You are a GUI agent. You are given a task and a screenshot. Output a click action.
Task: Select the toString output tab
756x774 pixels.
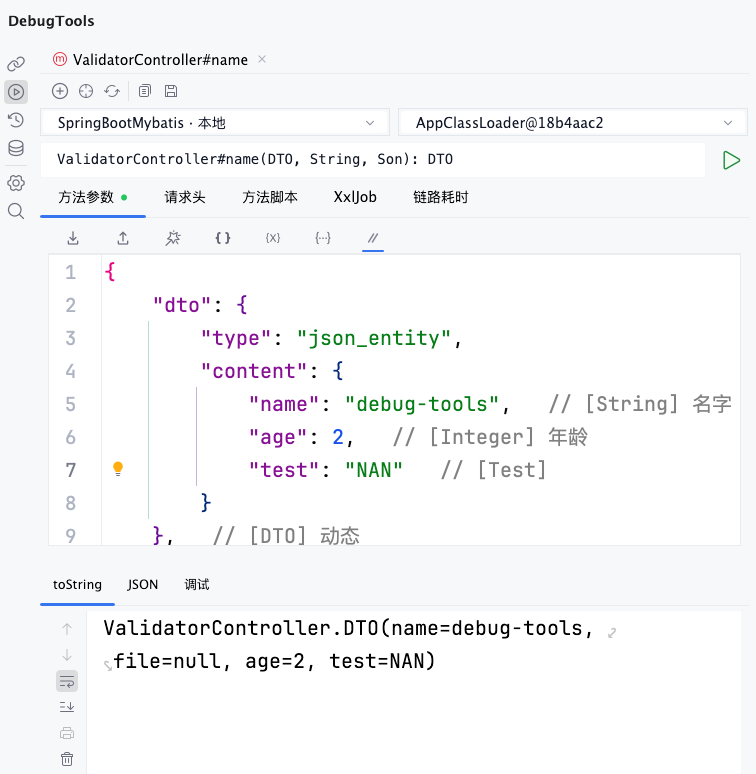(77, 584)
